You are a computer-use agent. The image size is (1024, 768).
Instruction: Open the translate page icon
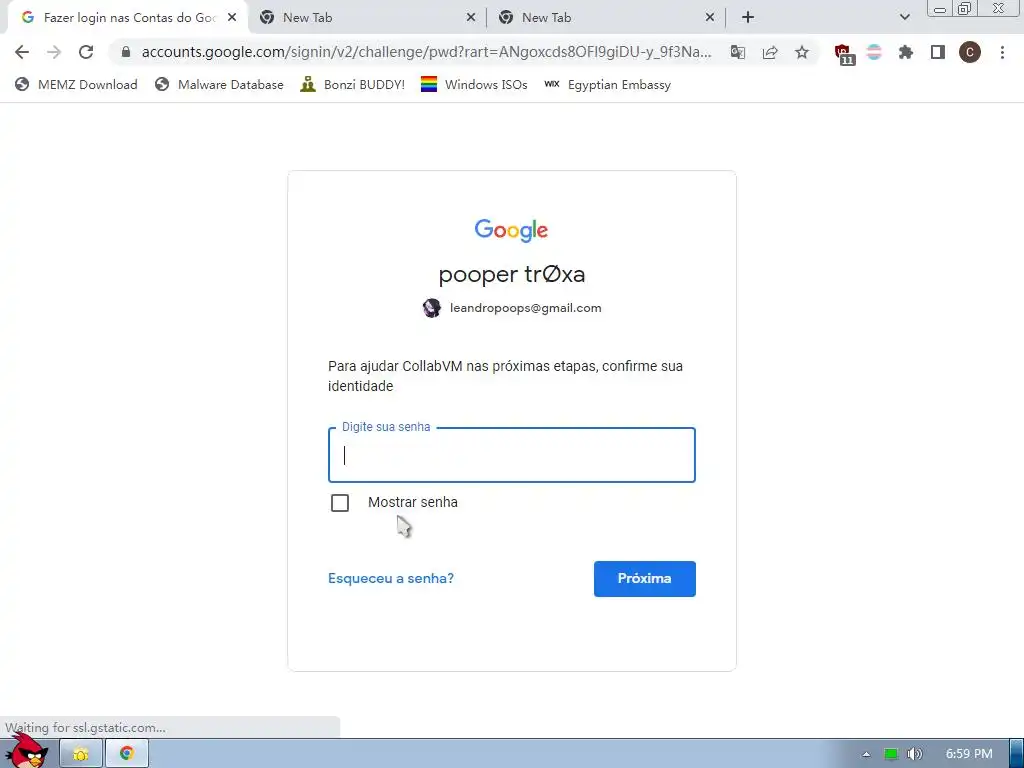(738, 52)
